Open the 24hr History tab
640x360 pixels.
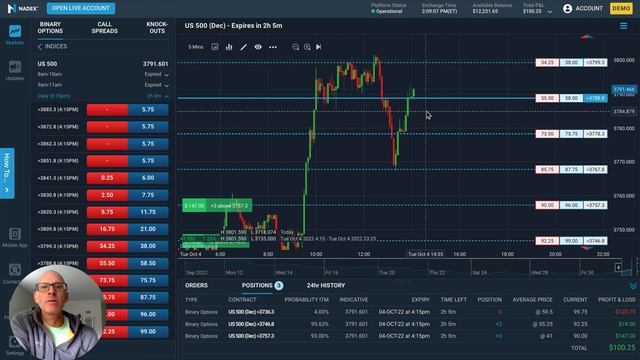coord(326,285)
